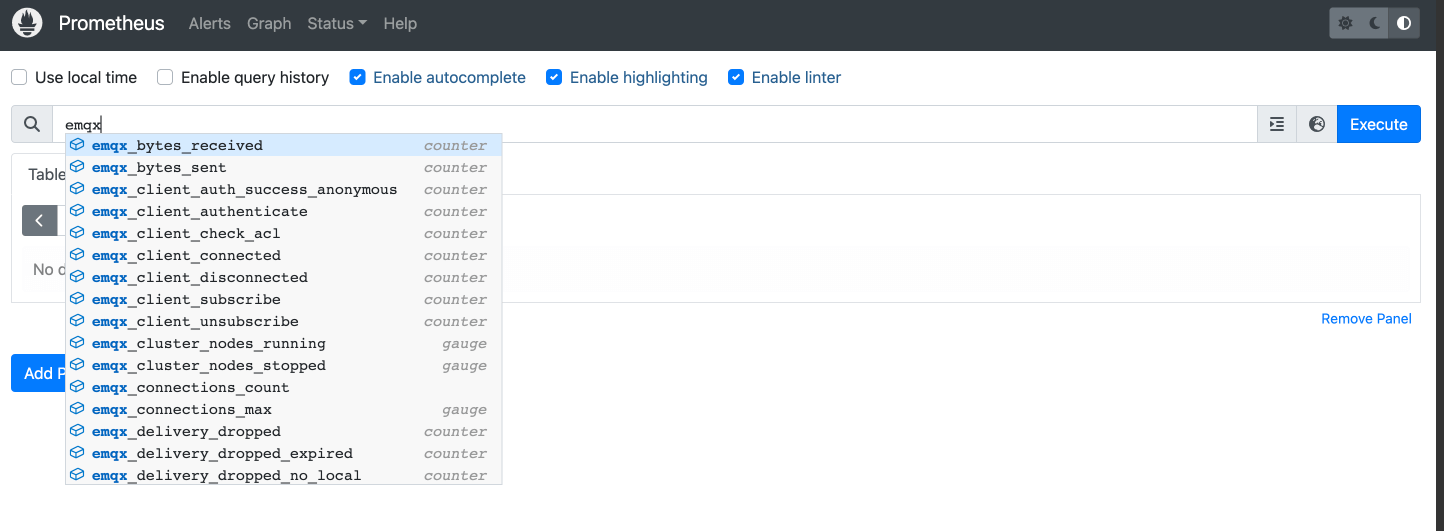Enable the Use local time checkbox
Screen dimensions: 1444x531
(x=19, y=77)
